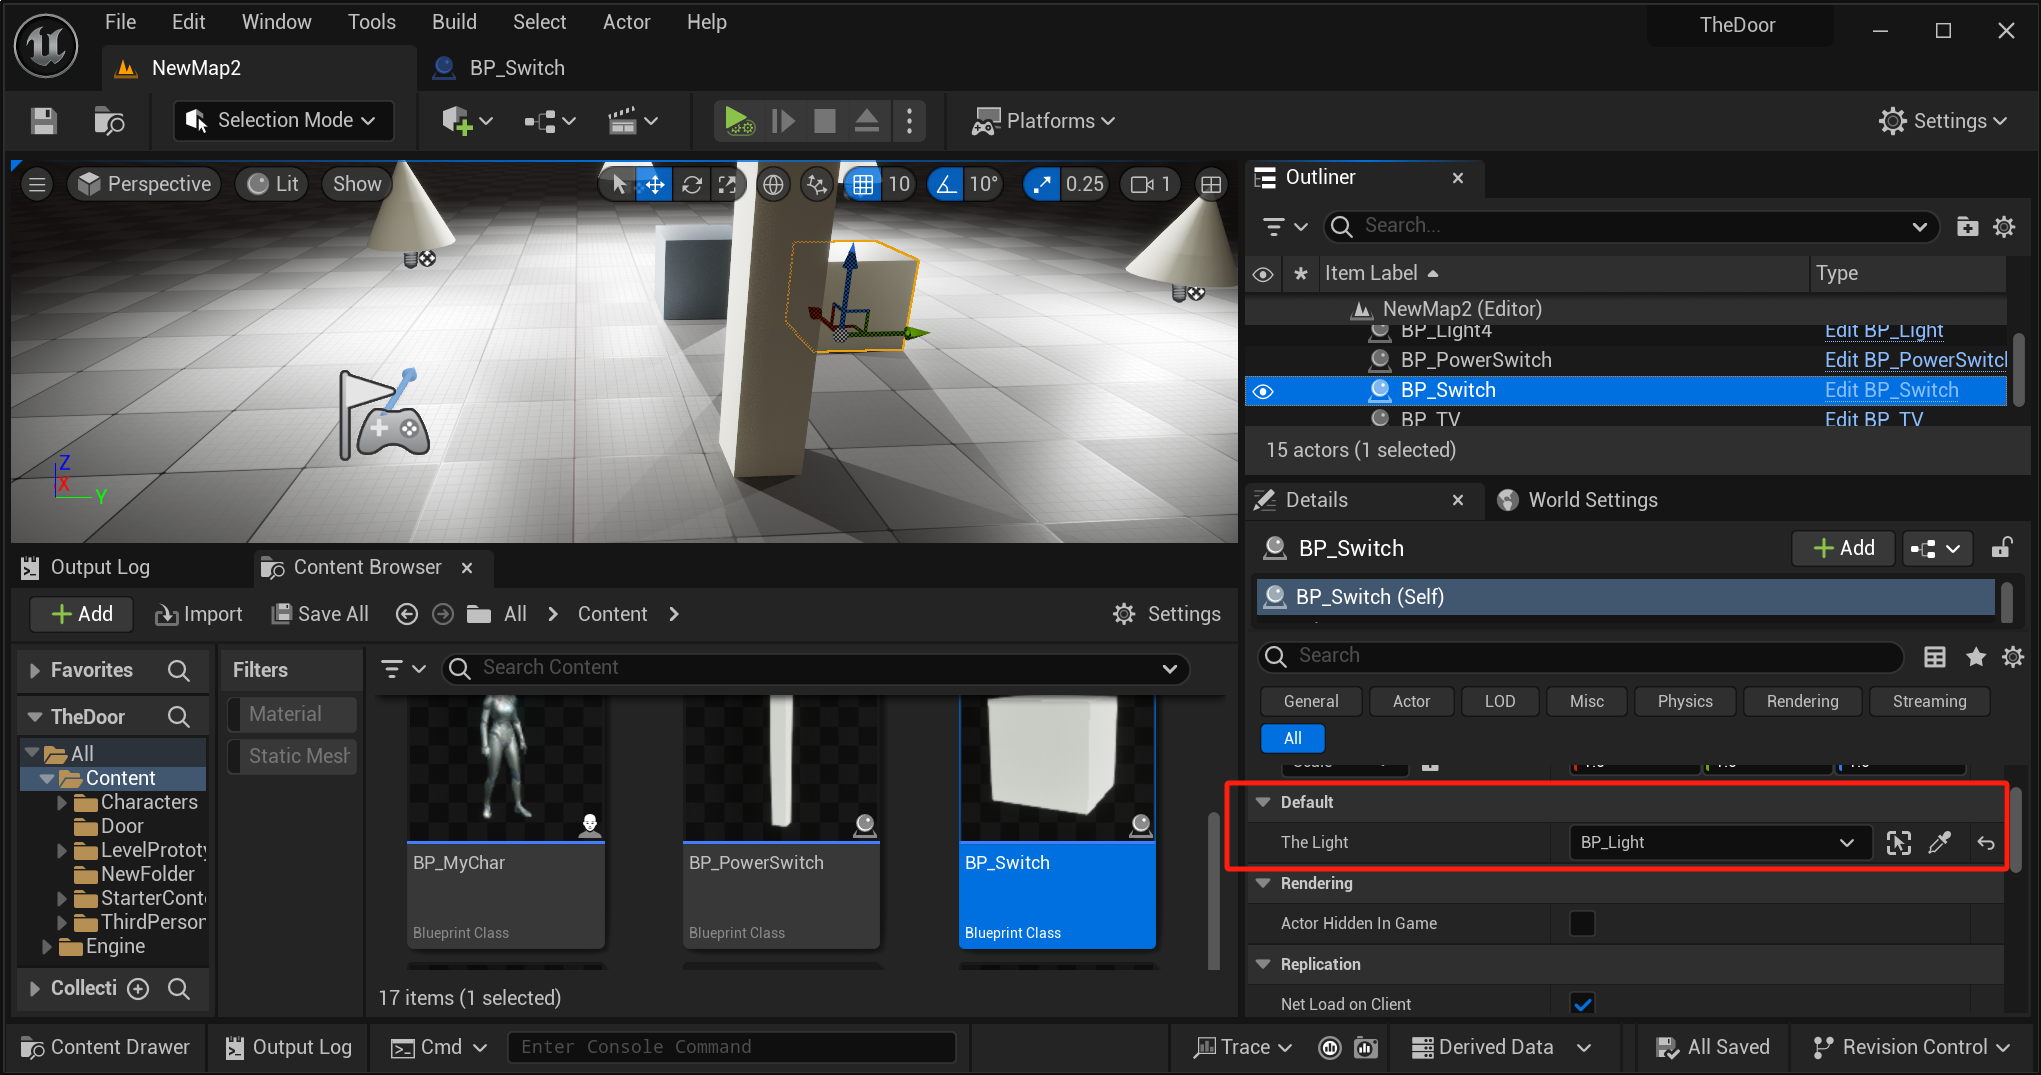This screenshot has width=2041, height=1075.
Task: Open the Actor menu
Action: (x=627, y=22)
